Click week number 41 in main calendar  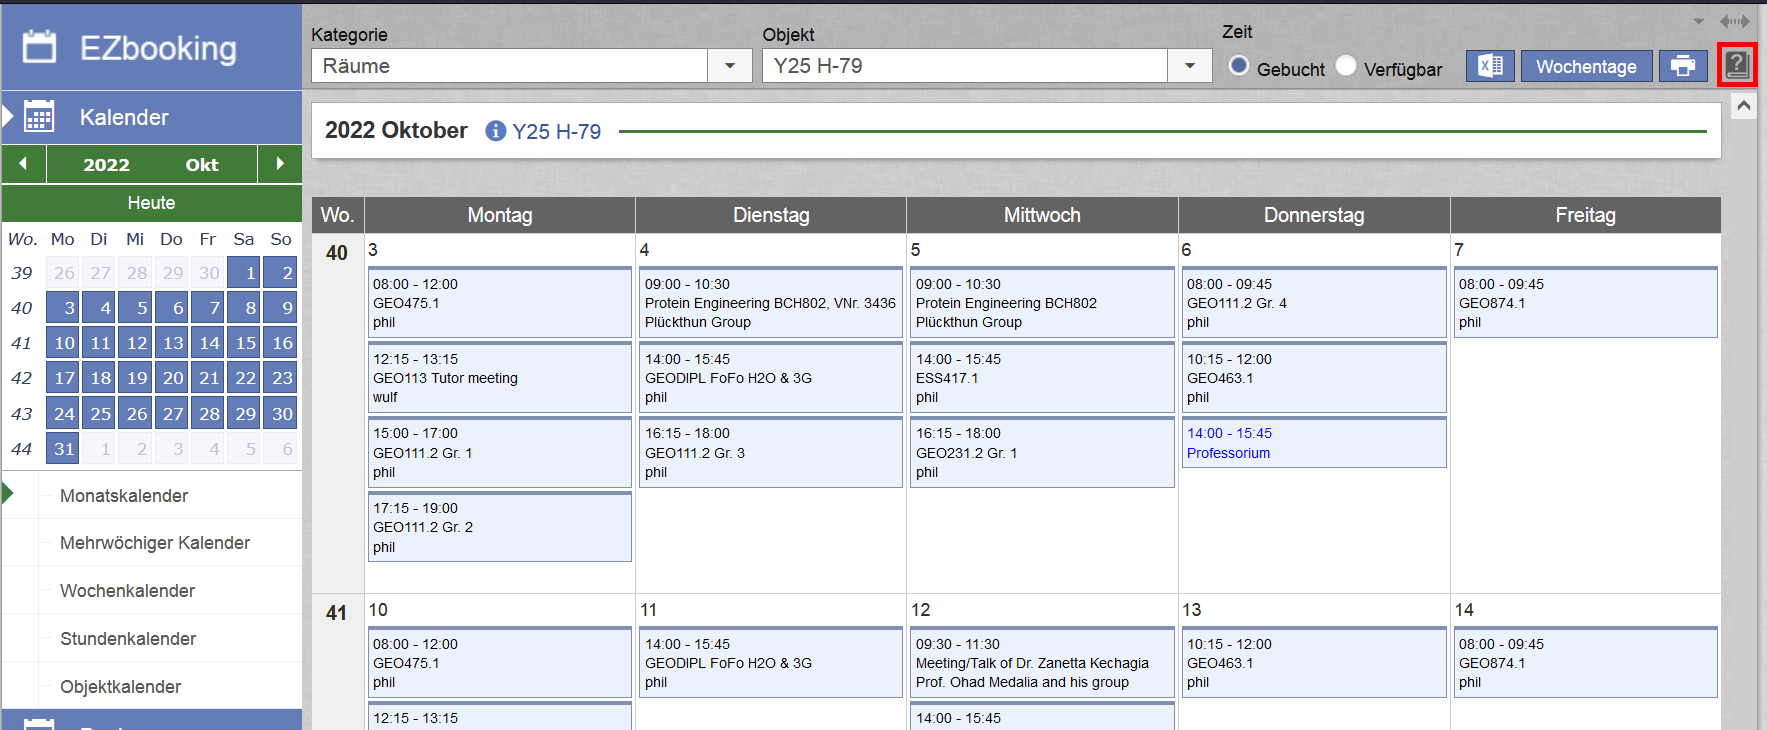337,613
